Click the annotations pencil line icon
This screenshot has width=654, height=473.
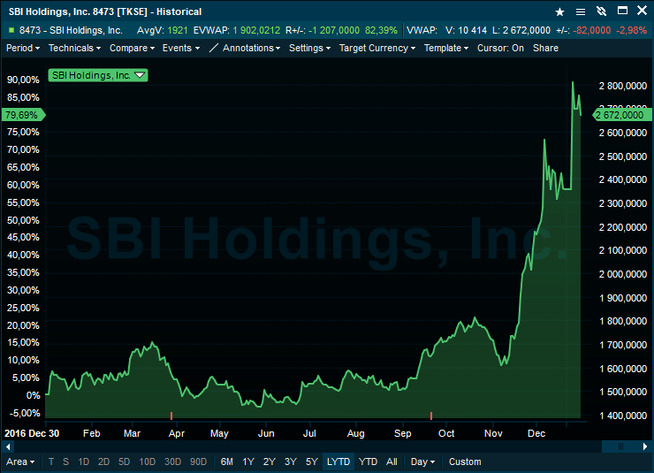[x=214, y=48]
